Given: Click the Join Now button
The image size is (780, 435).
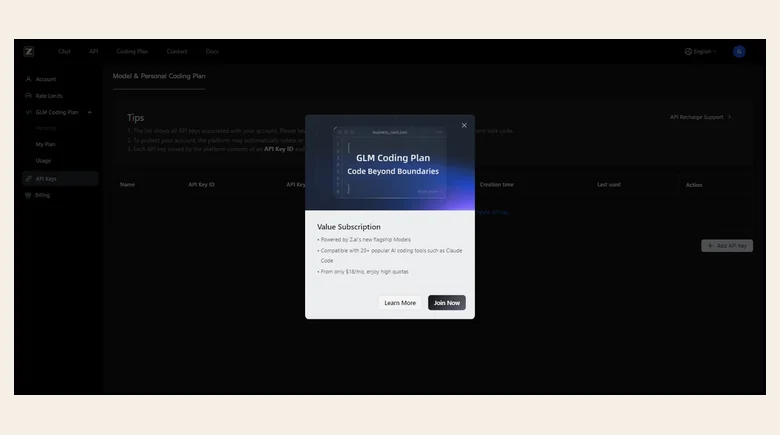Looking at the screenshot, I should [447, 303].
